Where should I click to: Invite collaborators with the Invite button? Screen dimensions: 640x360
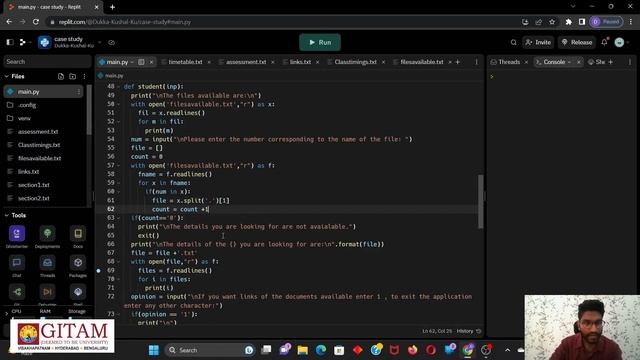click(x=538, y=42)
